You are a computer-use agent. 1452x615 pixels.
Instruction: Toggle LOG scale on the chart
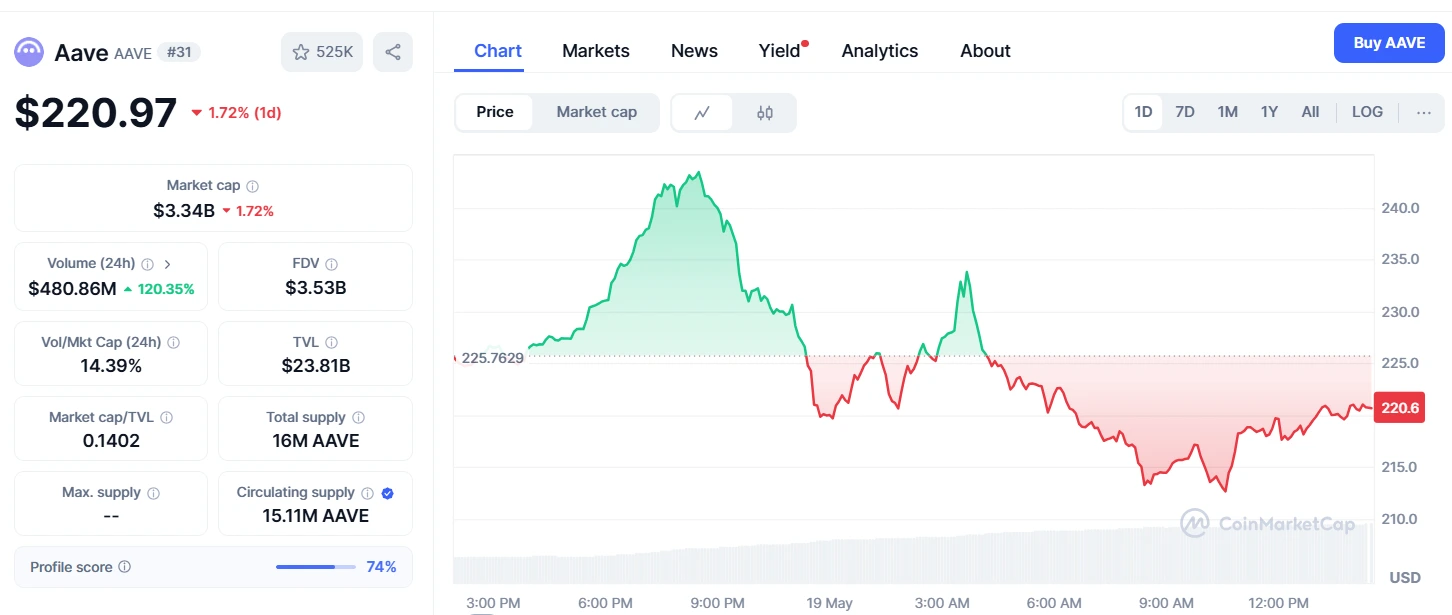[1368, 112]
